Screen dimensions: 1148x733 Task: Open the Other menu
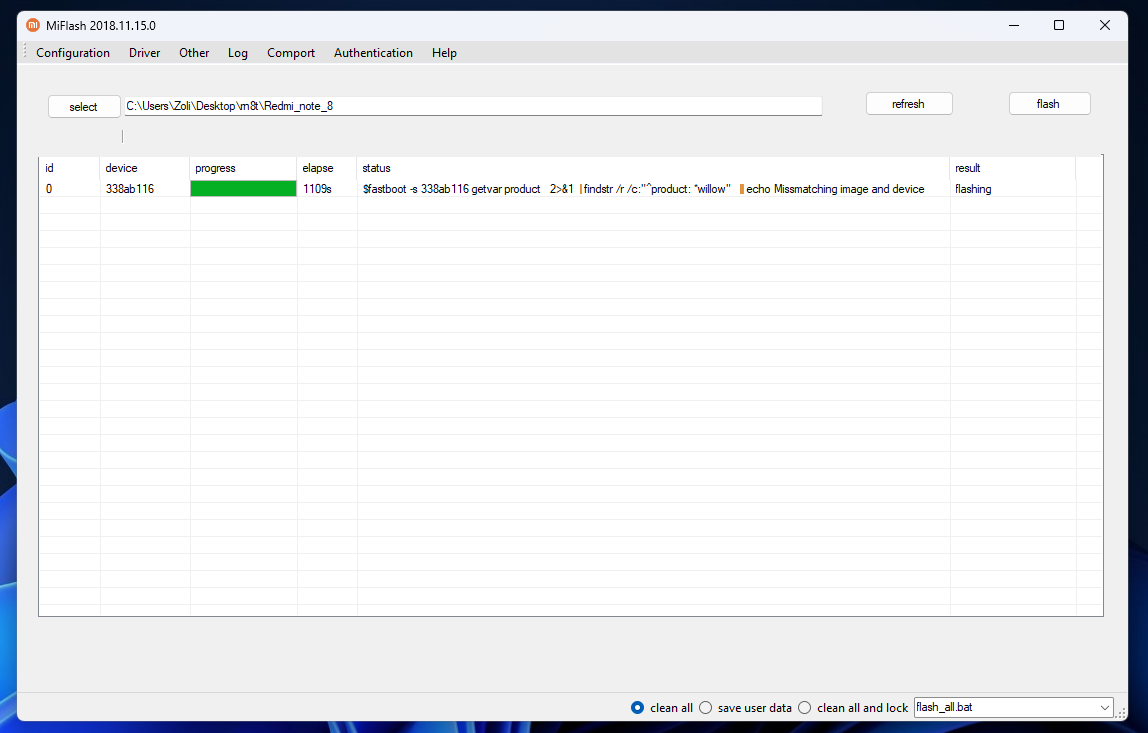pos(194,53)
